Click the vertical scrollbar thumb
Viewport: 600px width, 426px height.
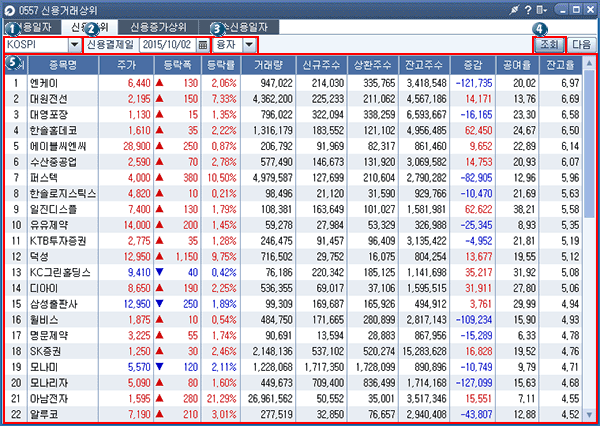click(589, 144)
